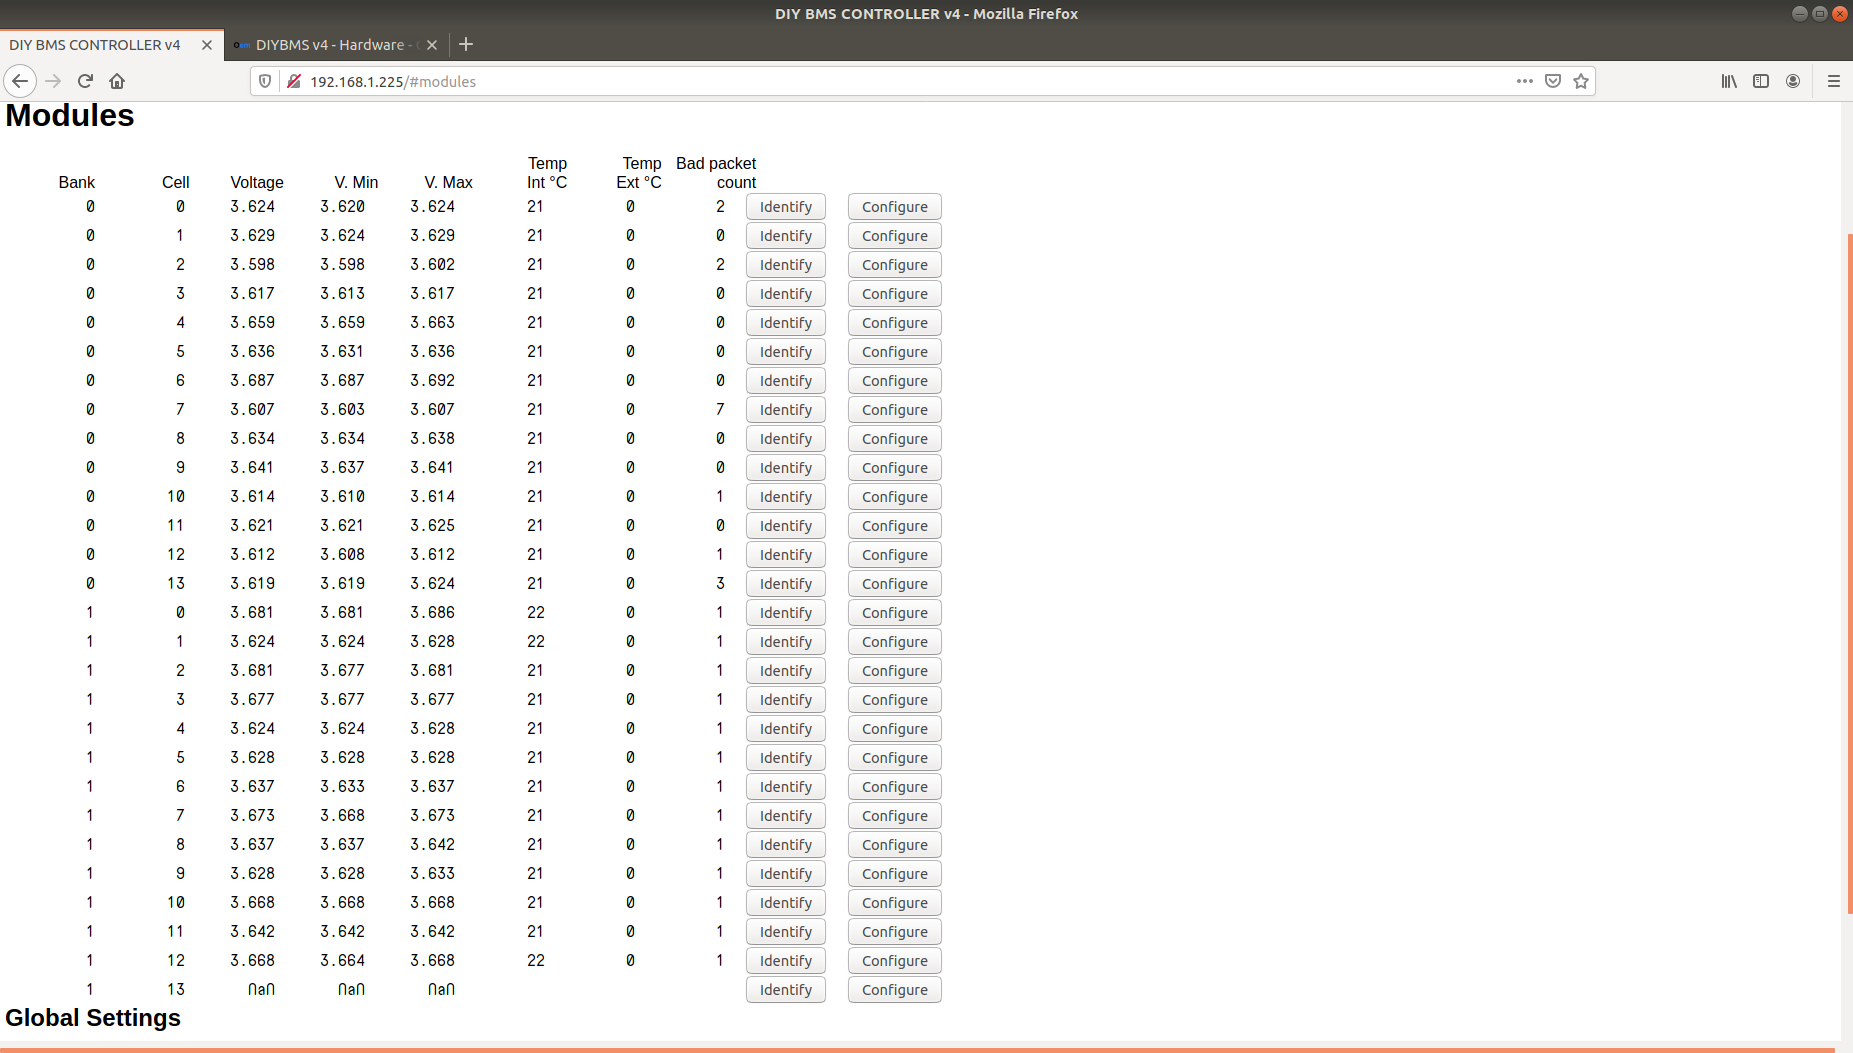Open a new browser tab
The width and height of the screenshot is (1853, 1053).
click(466, 44)
